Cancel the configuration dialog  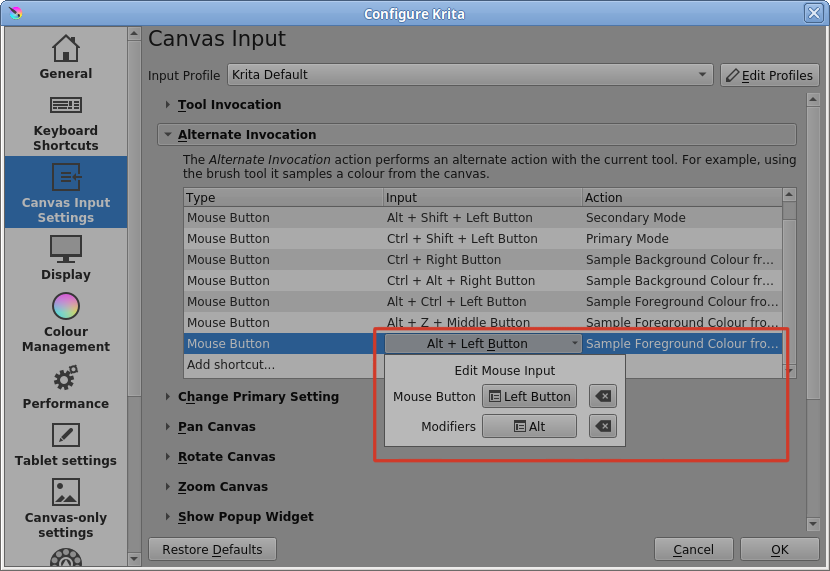click(693, 549)
